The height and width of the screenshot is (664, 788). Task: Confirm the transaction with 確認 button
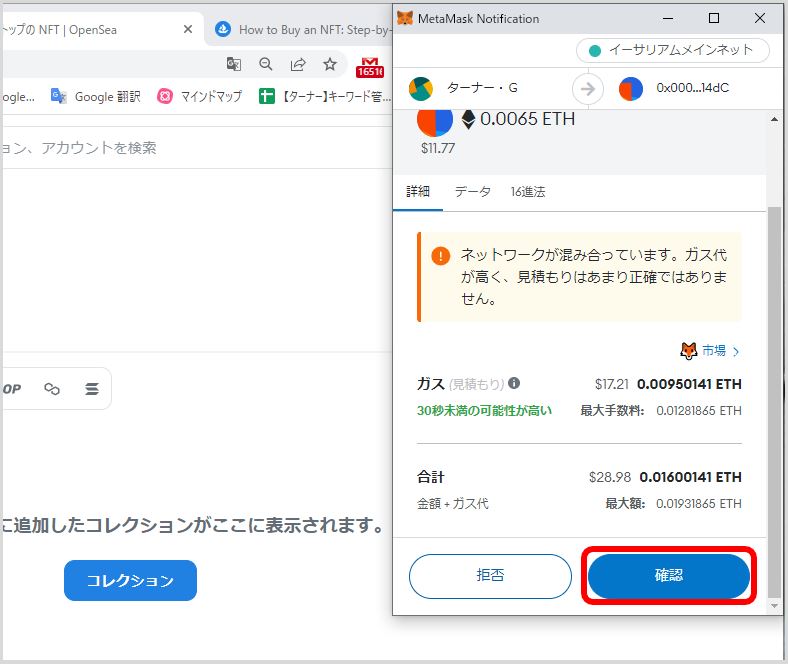click(x=668, y=576)
